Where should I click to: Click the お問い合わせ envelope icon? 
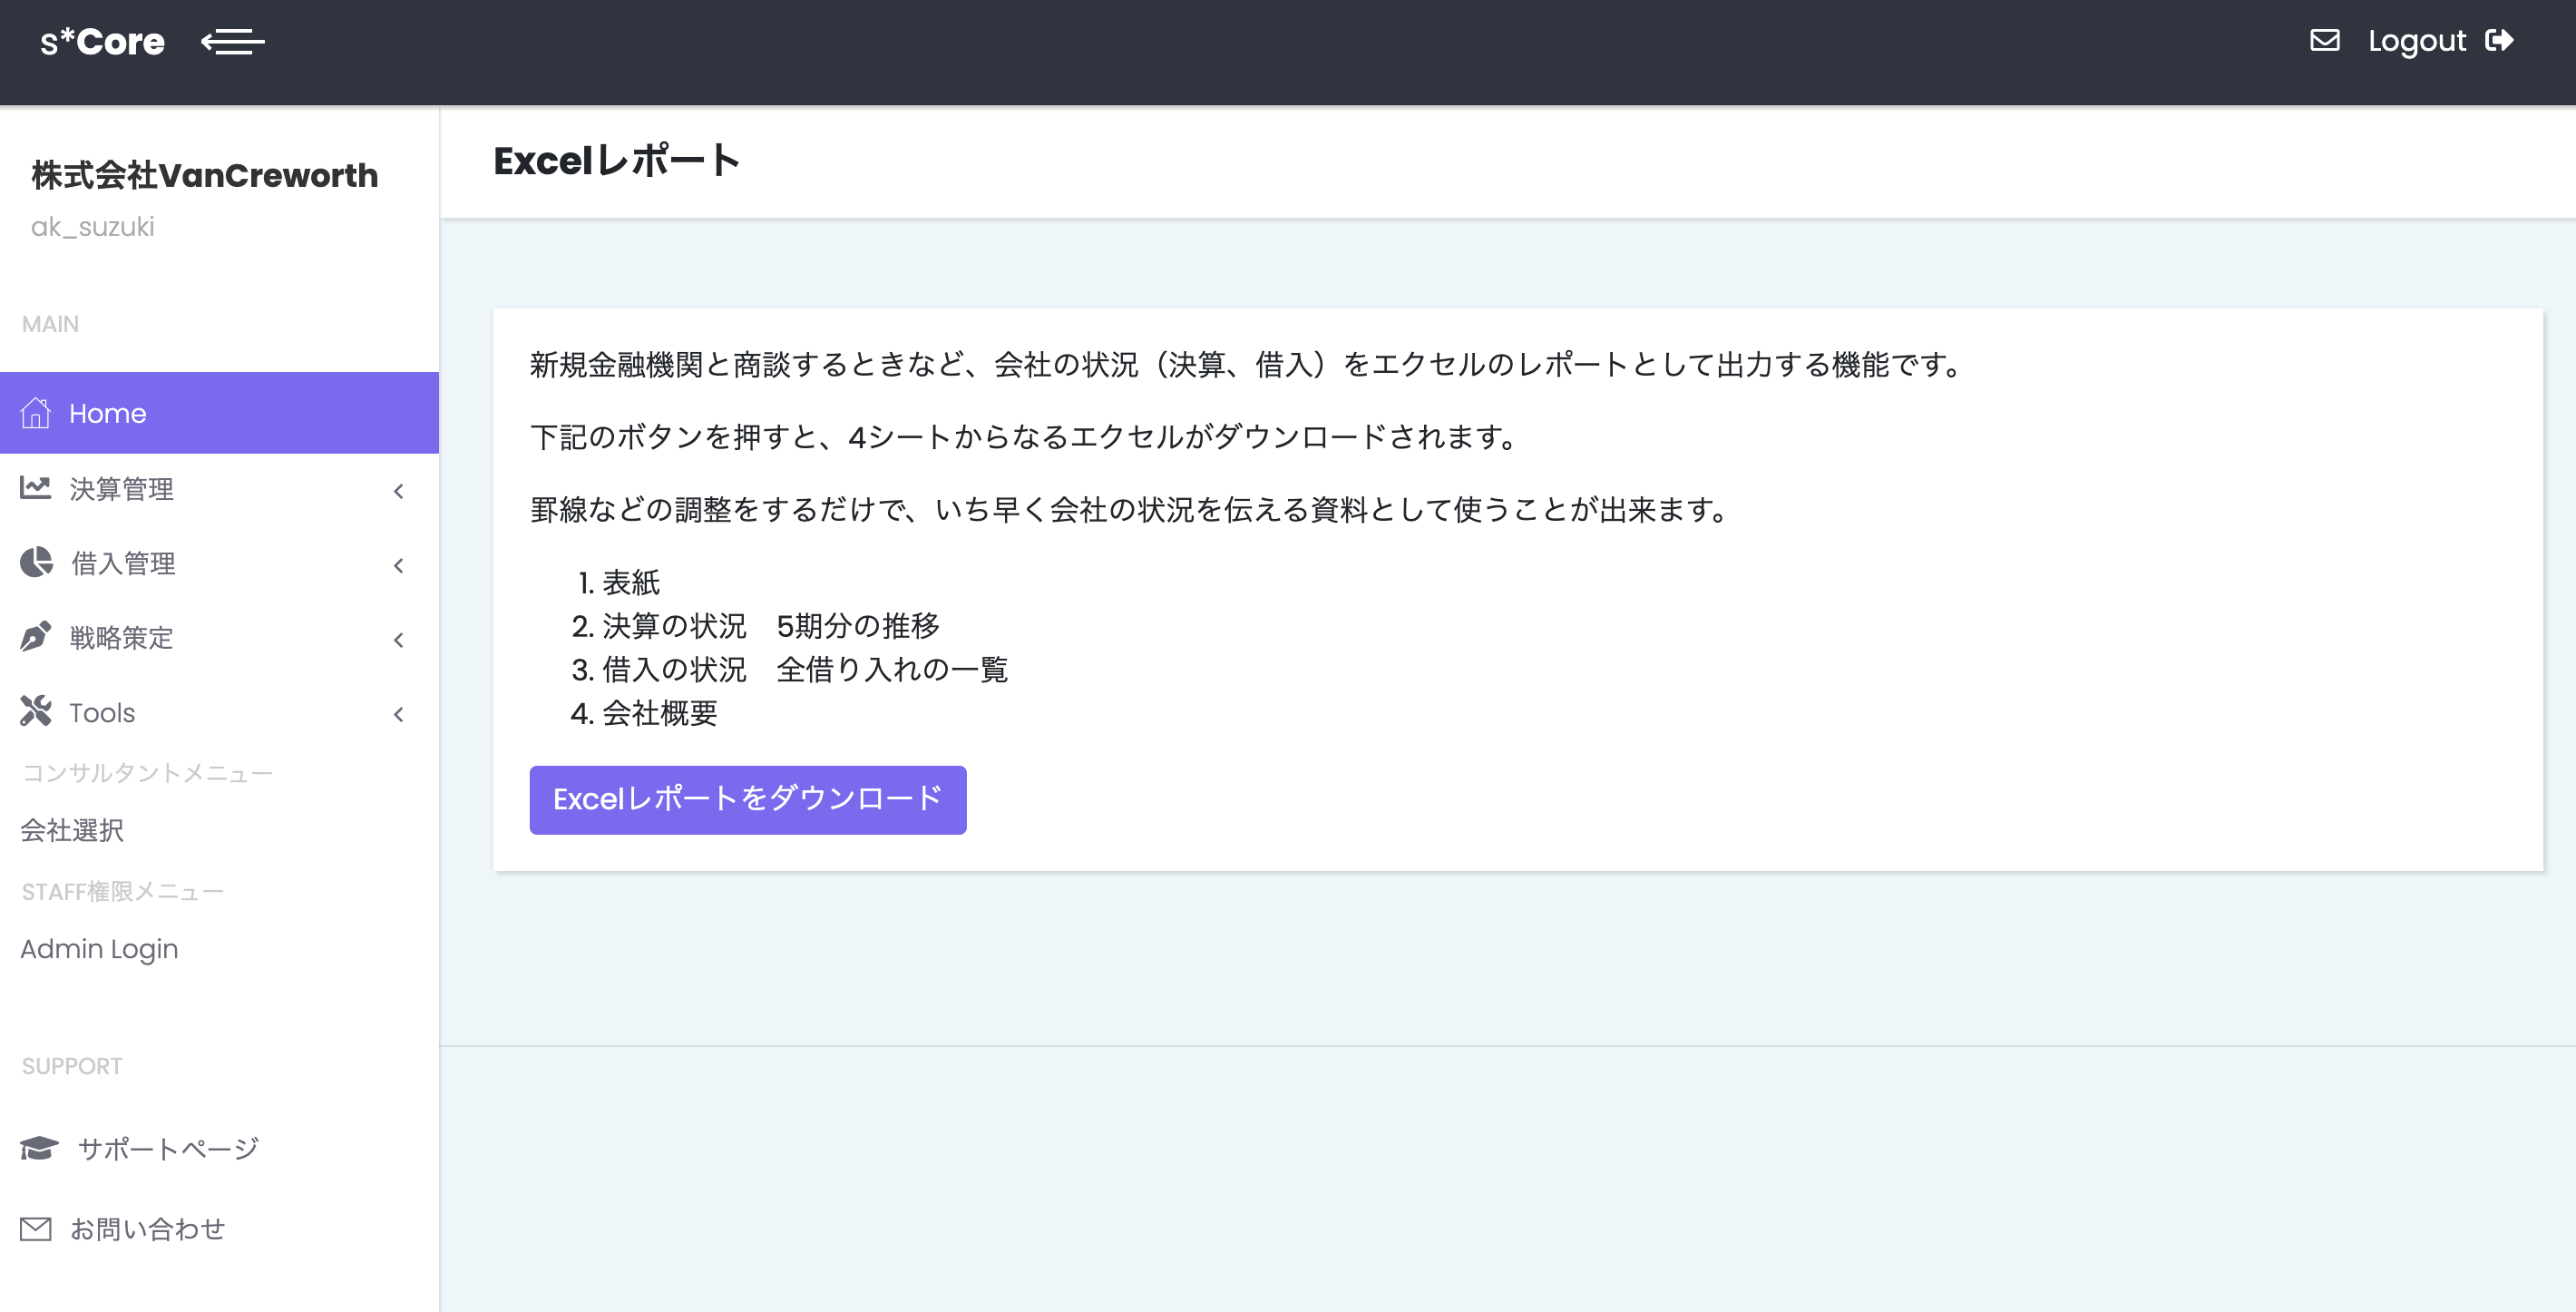pyautogui.click(x=37, y=1228)
